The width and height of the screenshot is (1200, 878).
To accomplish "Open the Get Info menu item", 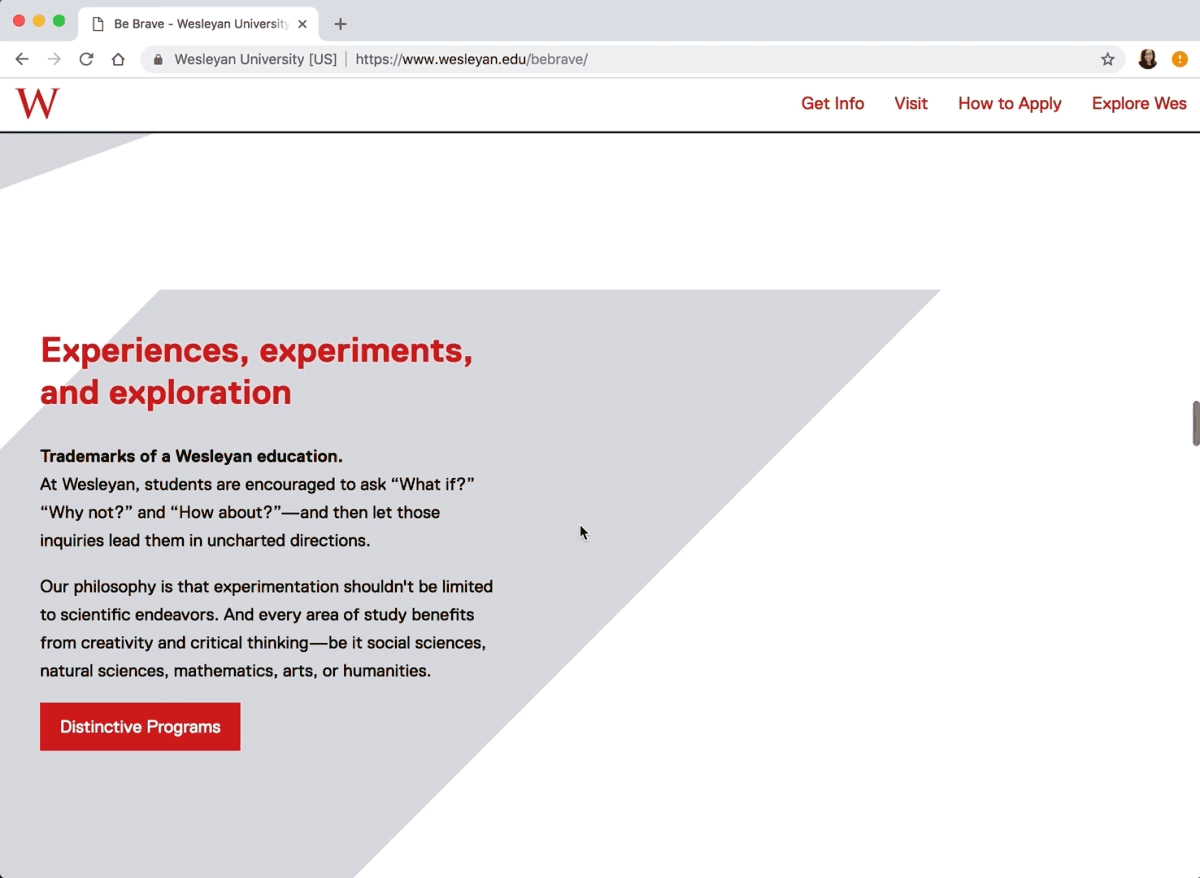I will (x=832, y=103).
